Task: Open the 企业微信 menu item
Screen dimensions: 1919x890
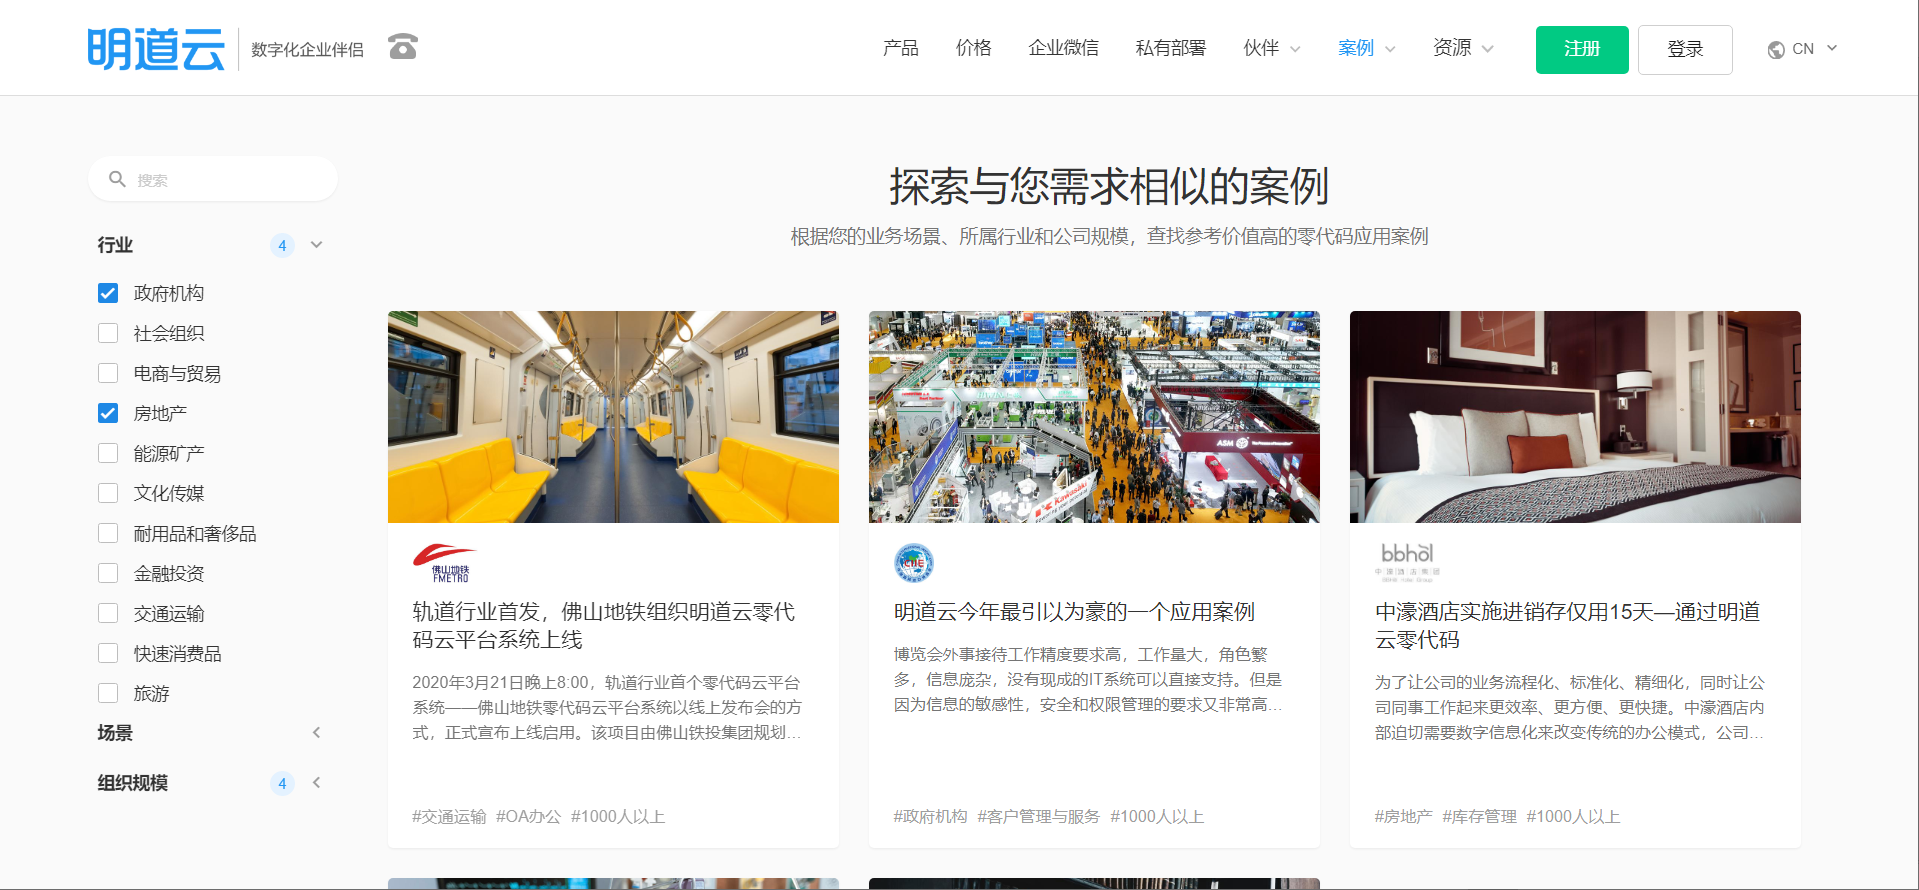Action: [x=1063, y=48]
